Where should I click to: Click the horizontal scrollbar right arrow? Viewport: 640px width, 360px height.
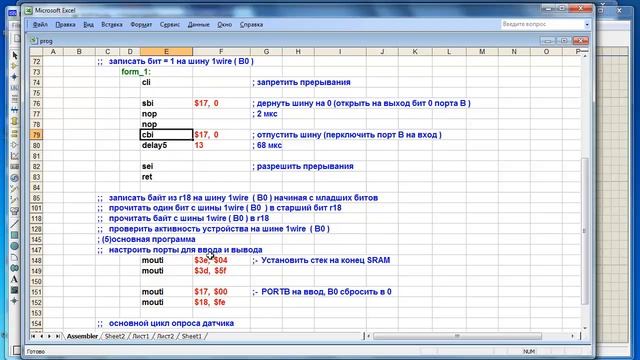[572, 336]
